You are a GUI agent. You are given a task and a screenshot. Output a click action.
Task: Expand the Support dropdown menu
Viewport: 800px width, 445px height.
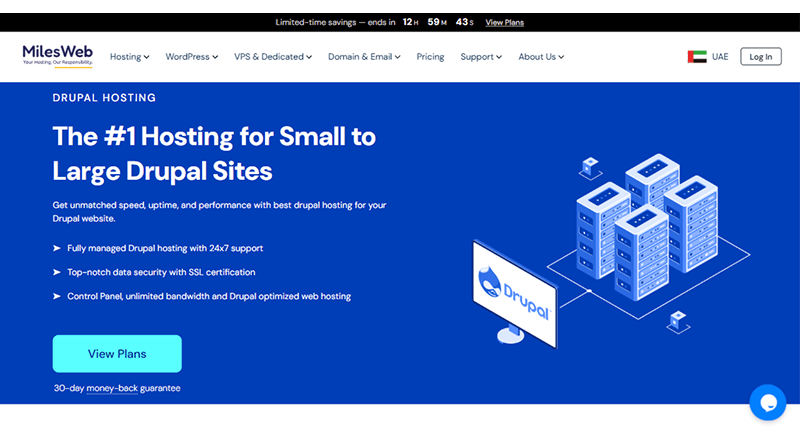coord(481,57)
